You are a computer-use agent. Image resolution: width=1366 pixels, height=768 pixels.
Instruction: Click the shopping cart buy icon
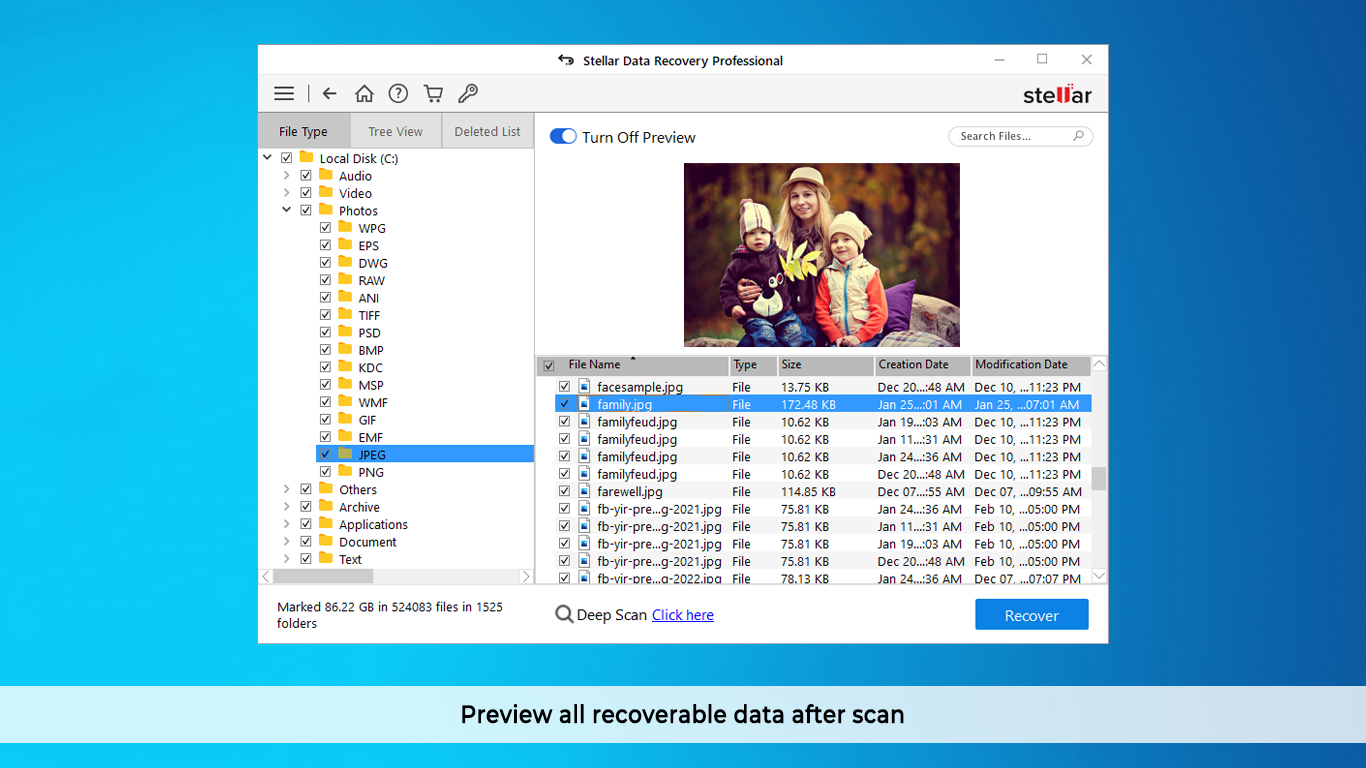click(433, 94)
